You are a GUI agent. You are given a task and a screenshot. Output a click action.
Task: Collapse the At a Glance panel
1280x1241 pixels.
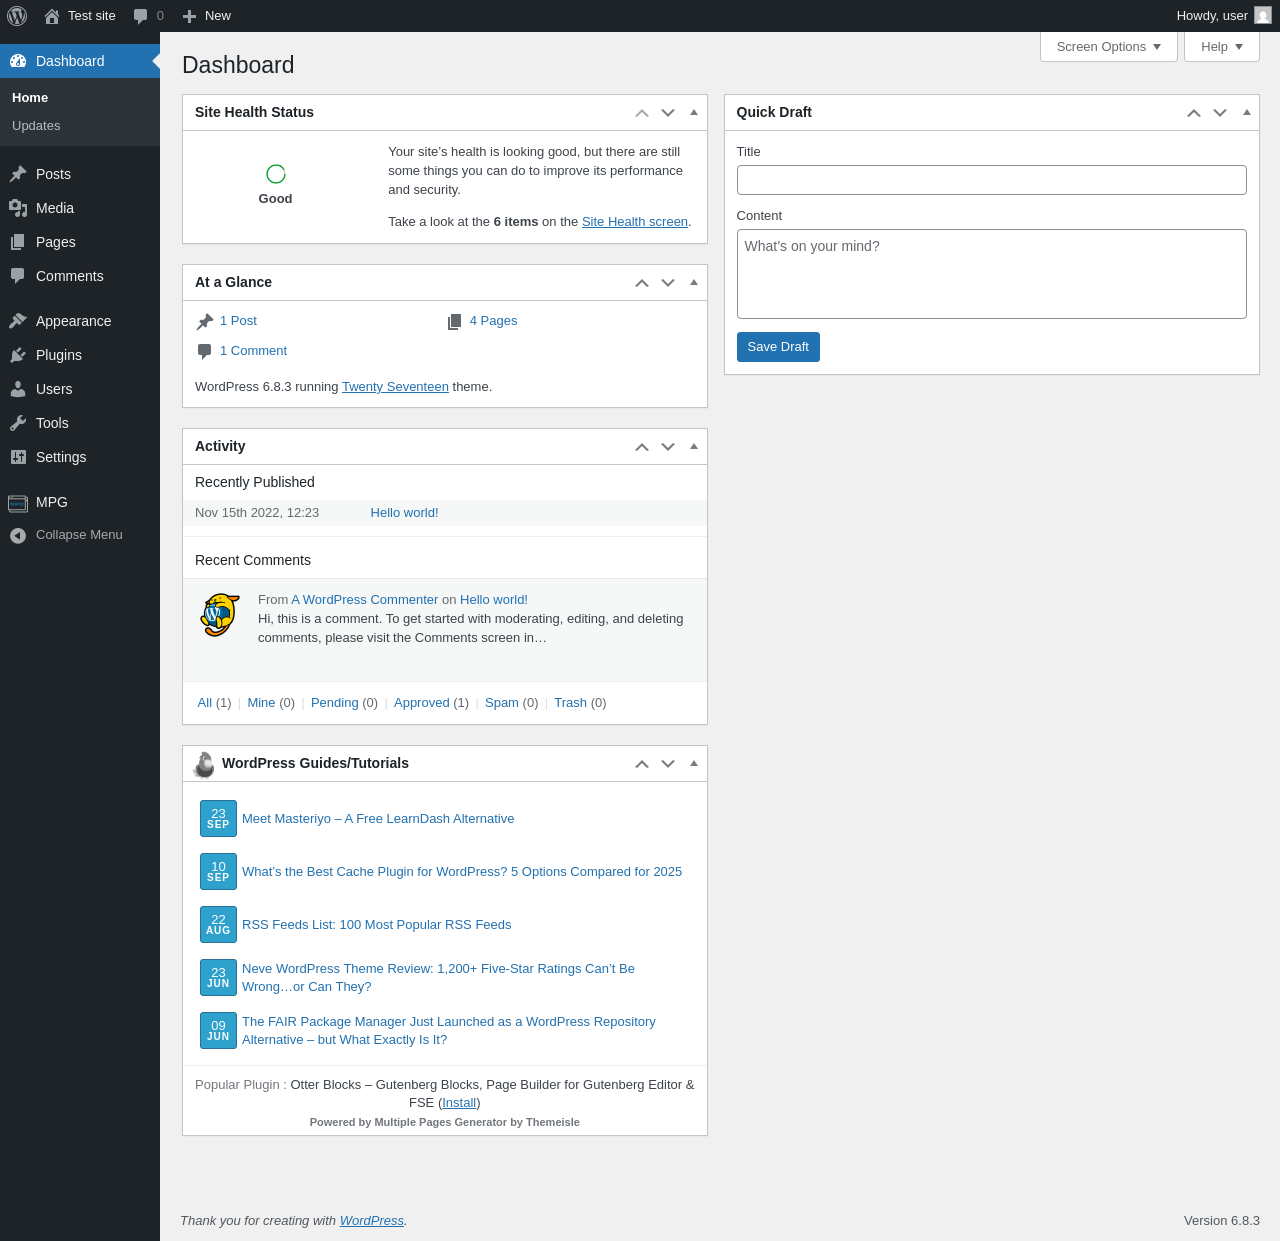pos(694,283)
